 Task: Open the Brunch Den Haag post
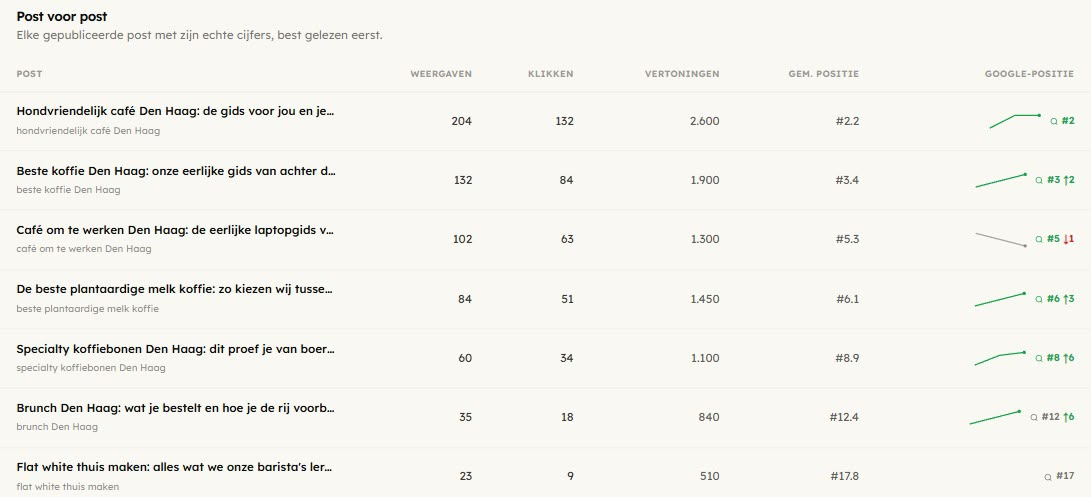175,408
